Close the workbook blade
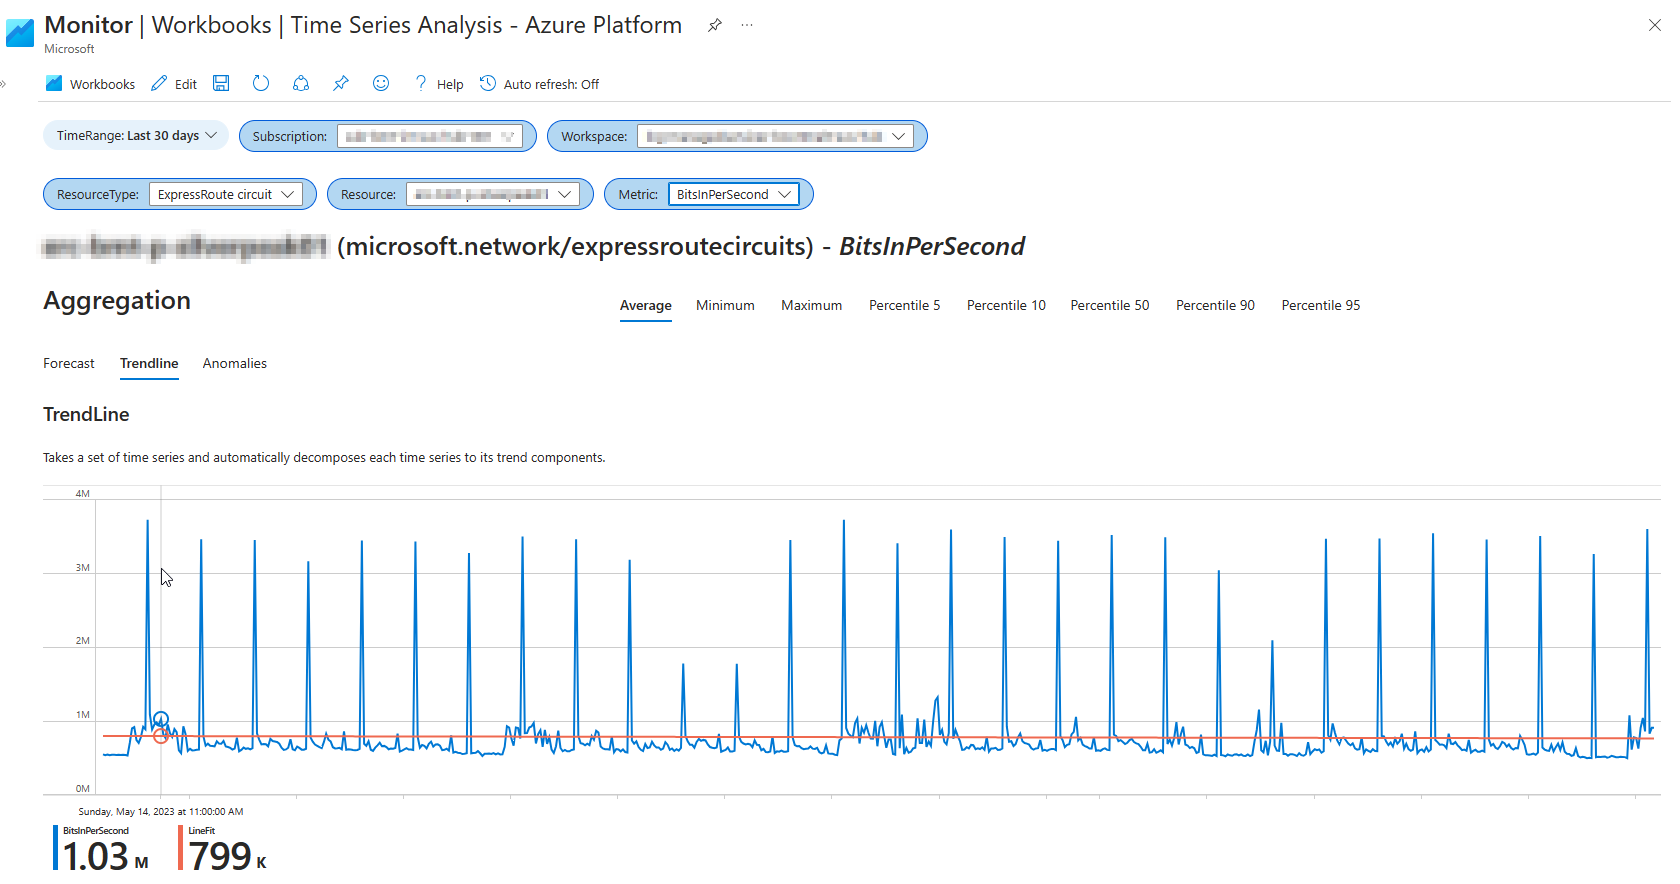 coord(1655,25)
